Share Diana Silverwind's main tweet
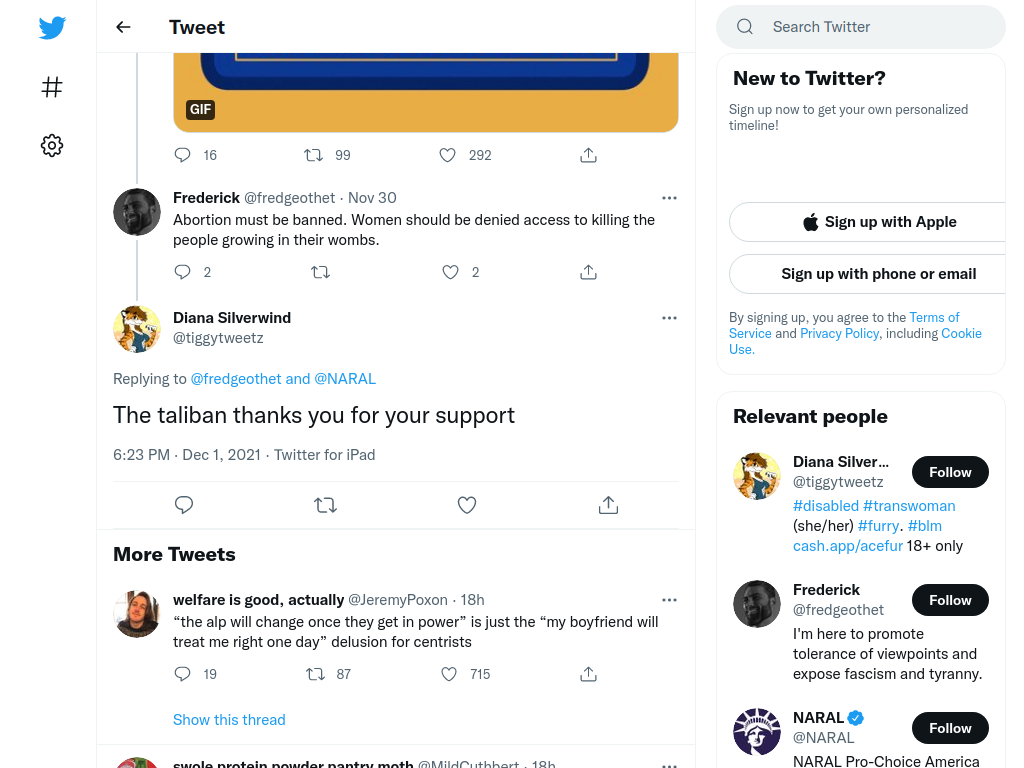The width and height of the screenshot is (1024, 768). click(608, 505)
